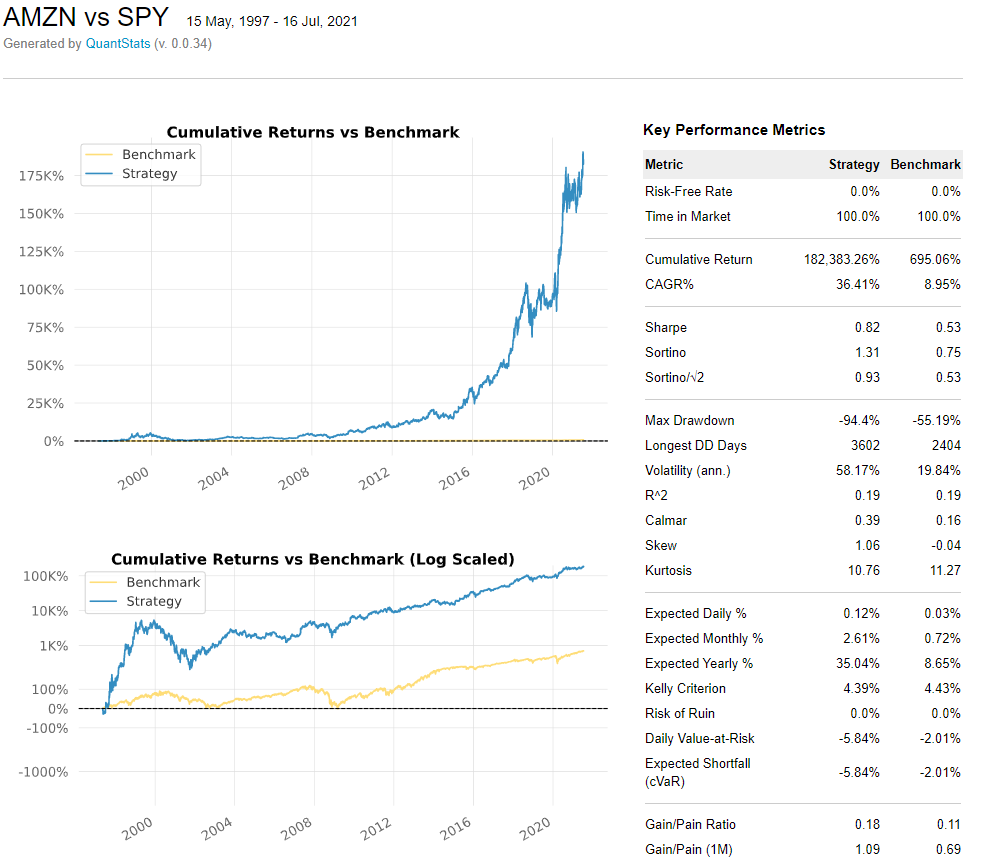Click the 2016 x-axis label on log chart
Screen dimensions: 1007x865
coord(455,829)
